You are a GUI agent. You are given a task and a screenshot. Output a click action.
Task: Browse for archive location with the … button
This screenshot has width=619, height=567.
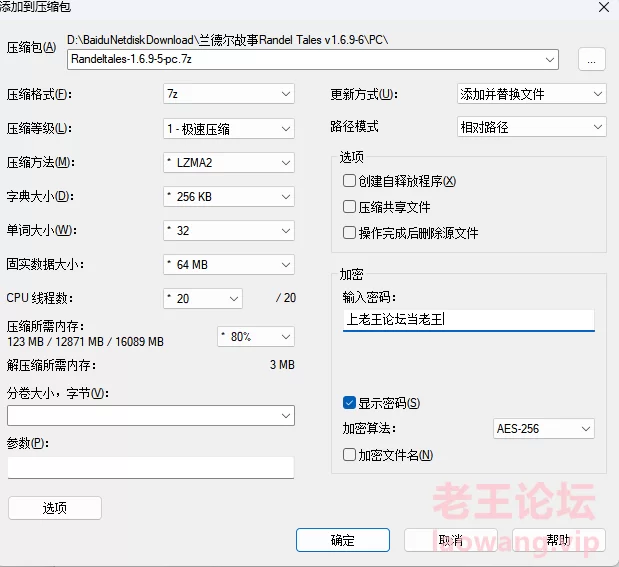coord(591,60)
